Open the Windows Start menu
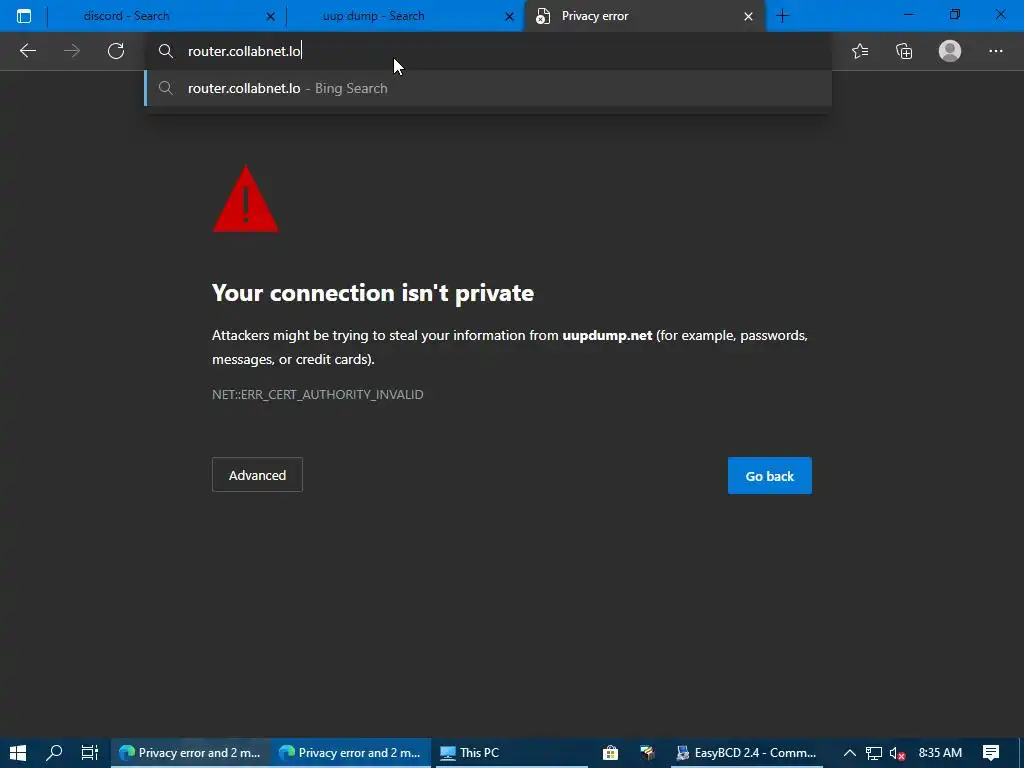The height and width of the screenshot is (768, 1024). click(18, 752)
